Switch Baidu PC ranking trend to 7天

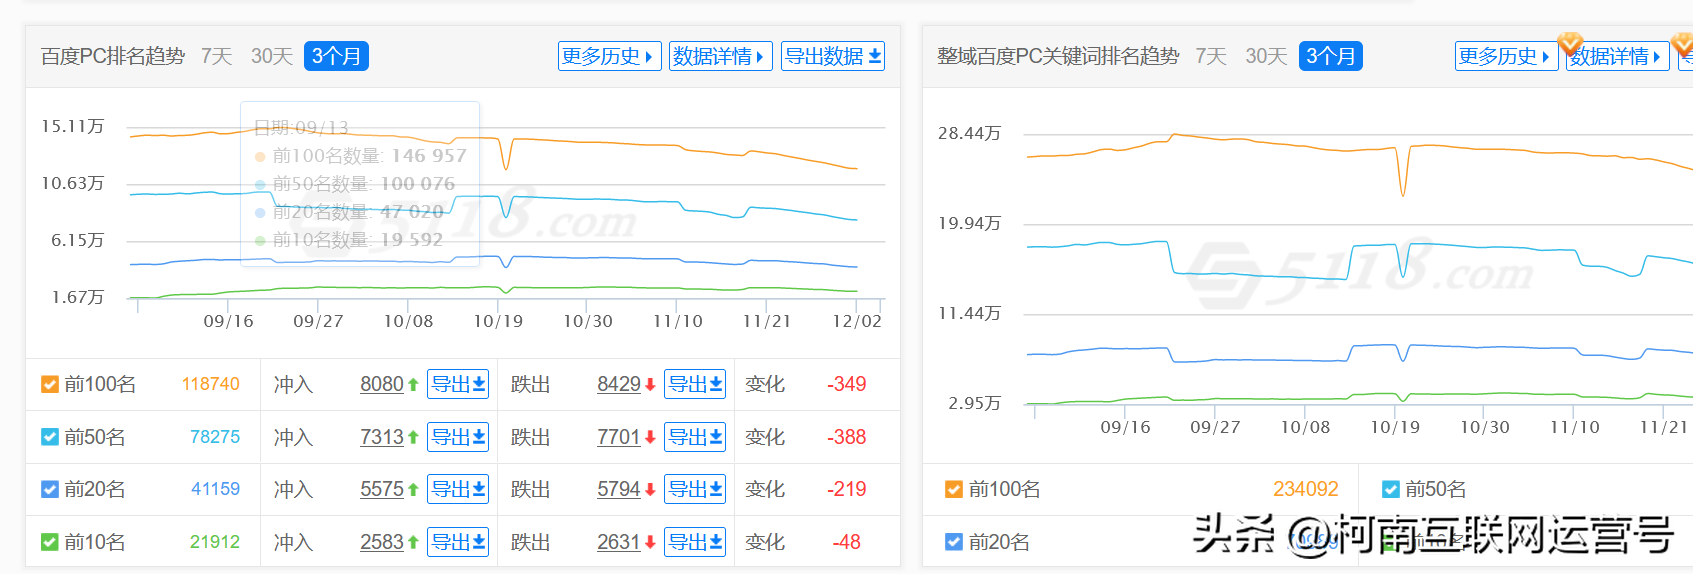[216, 56]
